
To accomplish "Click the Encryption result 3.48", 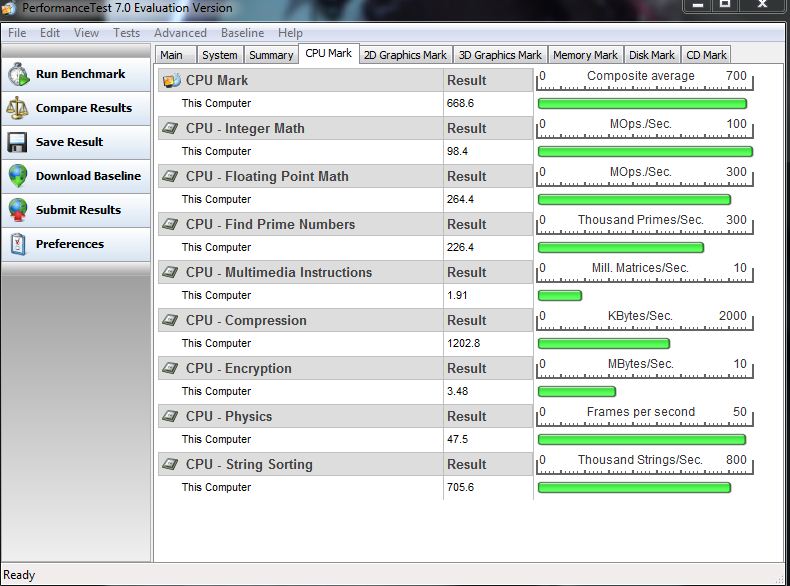I will (457, 391).
